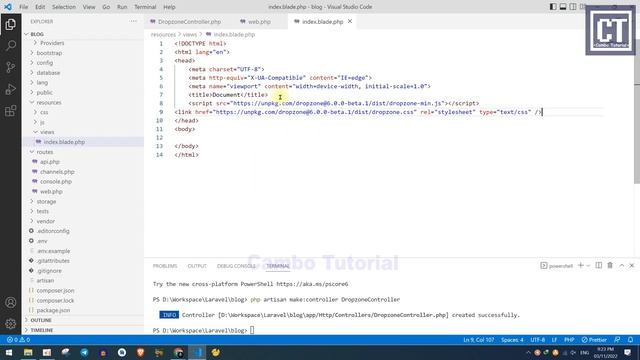The image size is (640, 360).
Task: Click the Prettier status bar item
Action: [x=594, y=340]
